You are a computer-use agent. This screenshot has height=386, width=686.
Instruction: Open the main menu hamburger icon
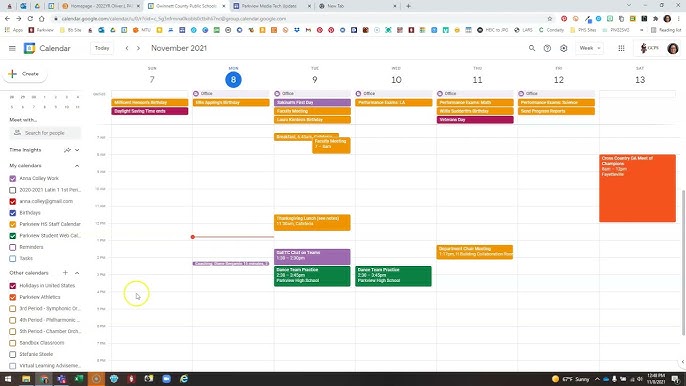point(12,48)
